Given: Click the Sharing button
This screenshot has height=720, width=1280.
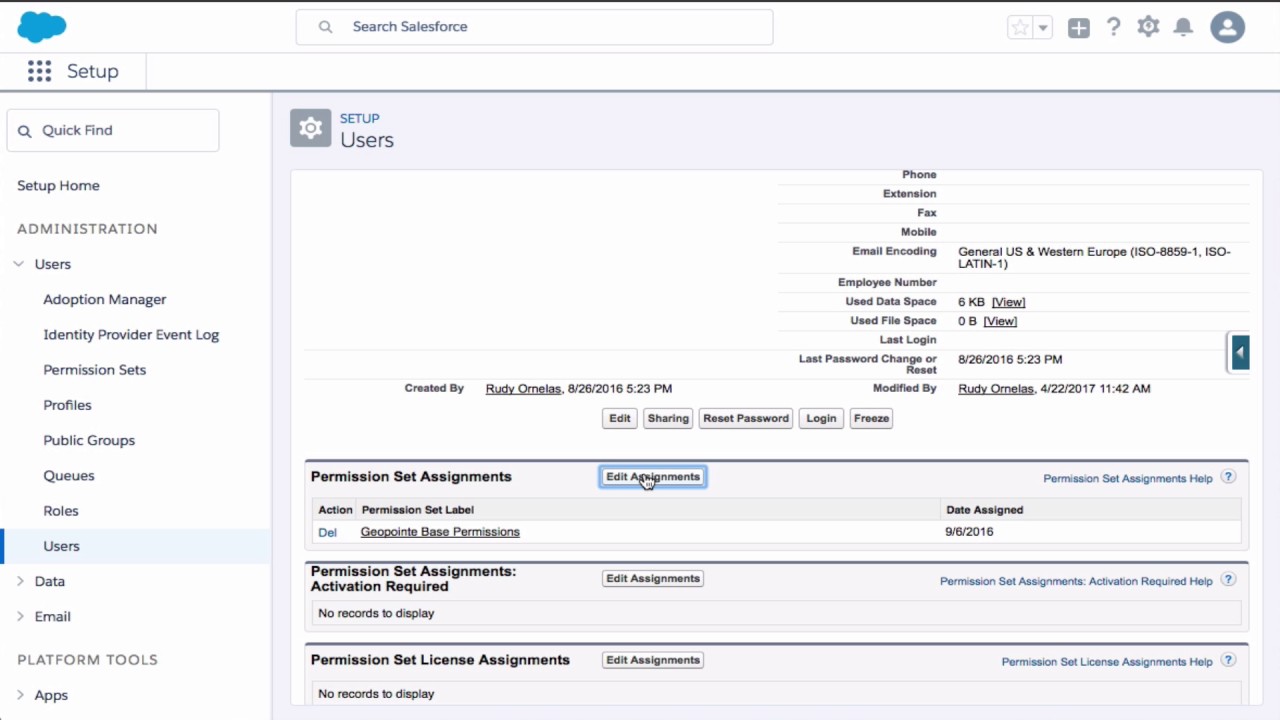Looking at the screenshot, I should click(x=668, y=418).
